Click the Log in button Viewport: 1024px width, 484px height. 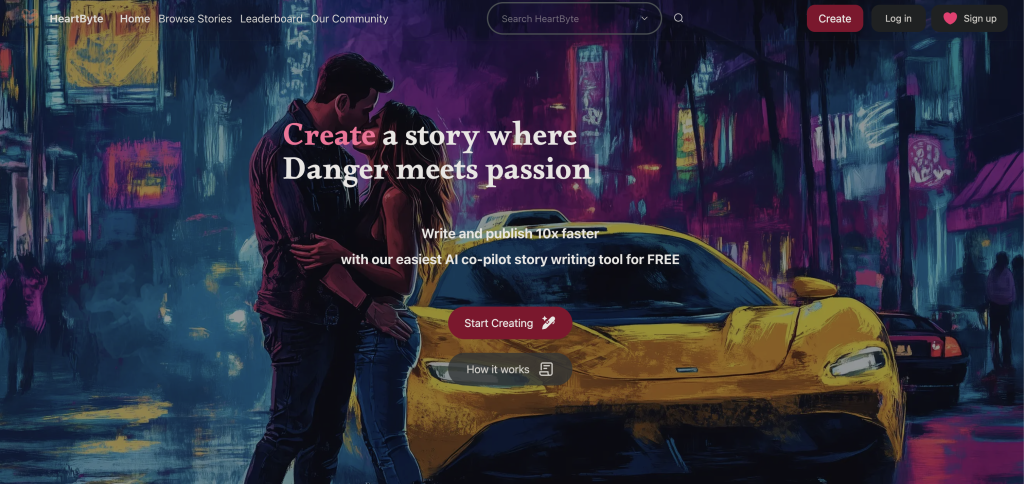click(x=898, y=18)
